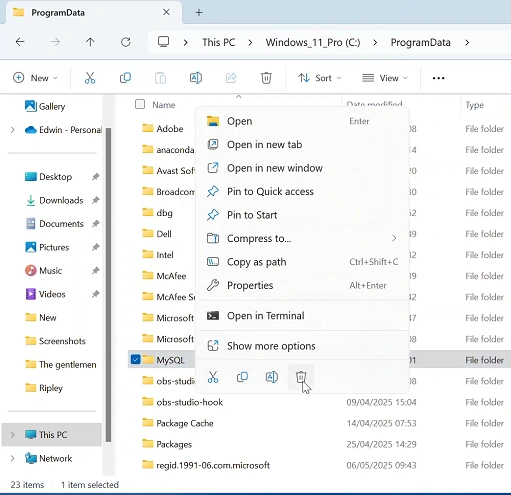
Task: Copy MySQL via context menu copy icon
Action: pos(242,377)
